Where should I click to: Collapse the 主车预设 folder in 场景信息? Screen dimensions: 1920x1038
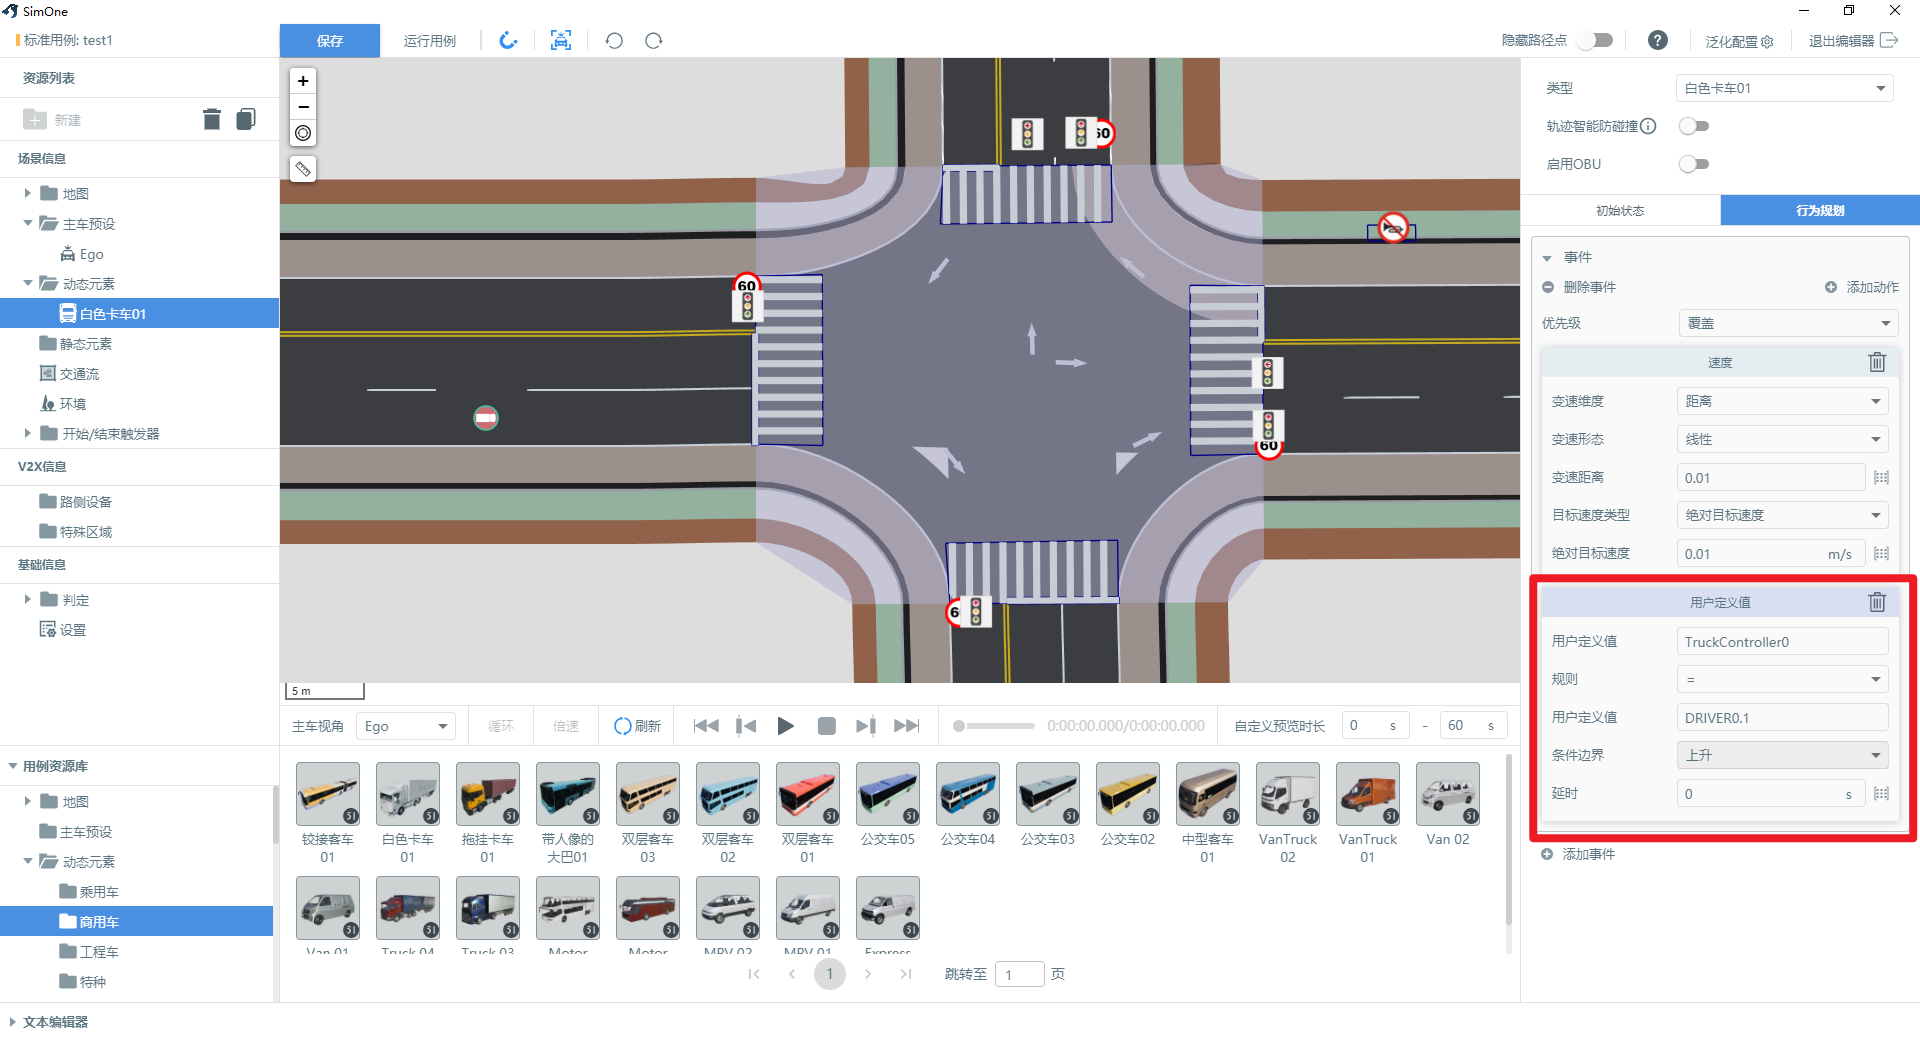(x=28, y=223)
